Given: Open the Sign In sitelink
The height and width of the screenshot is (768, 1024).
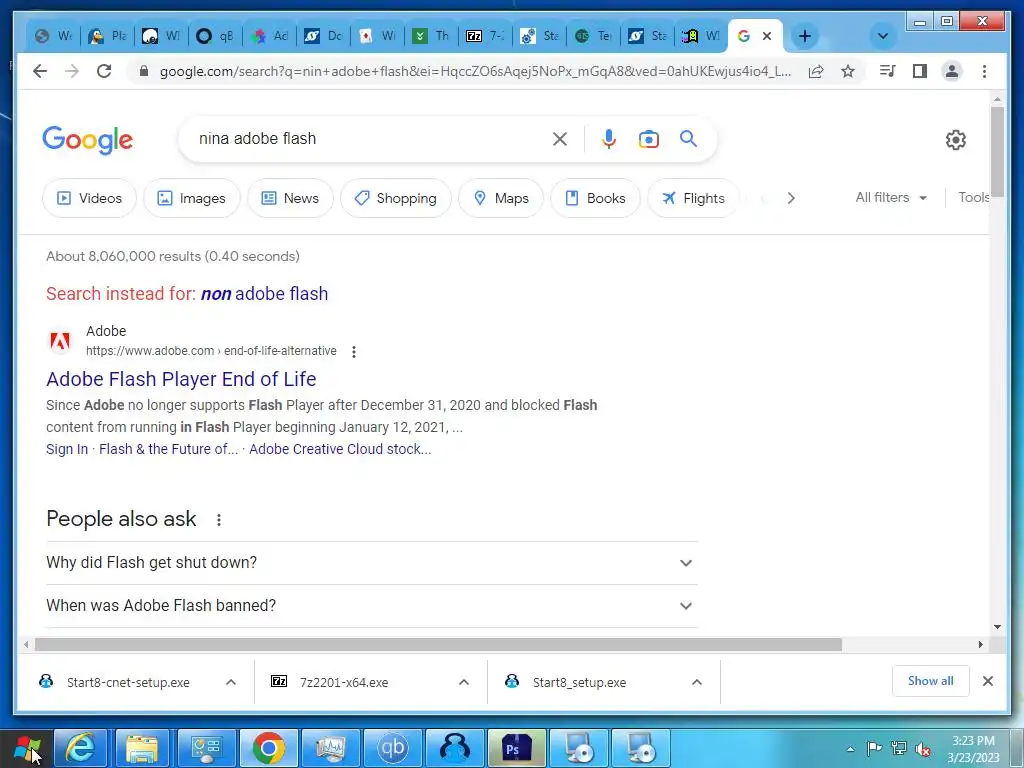Looking at the screenshot, I should [67, 449].
